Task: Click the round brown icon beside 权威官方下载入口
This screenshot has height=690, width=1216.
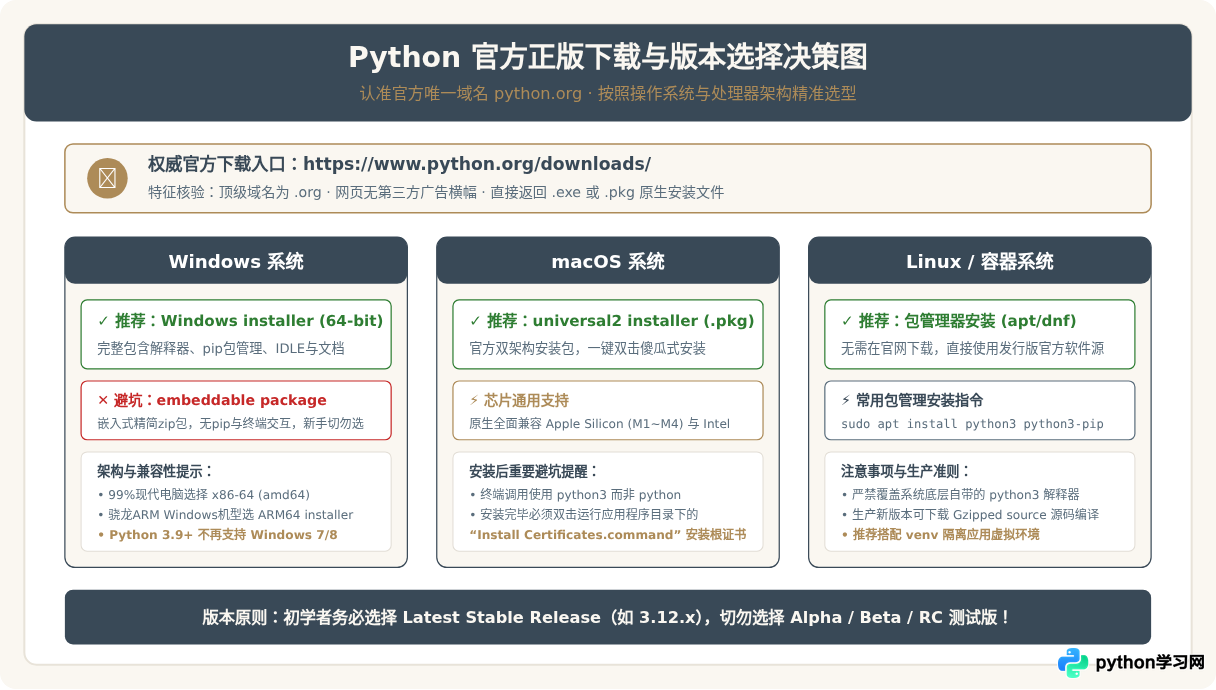Action: 107,178
